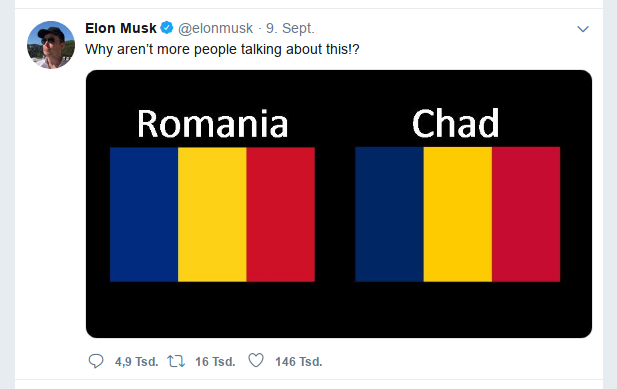Click the yellow stripe of Chad flag
The image size is (617, 389).
[458, 214]
